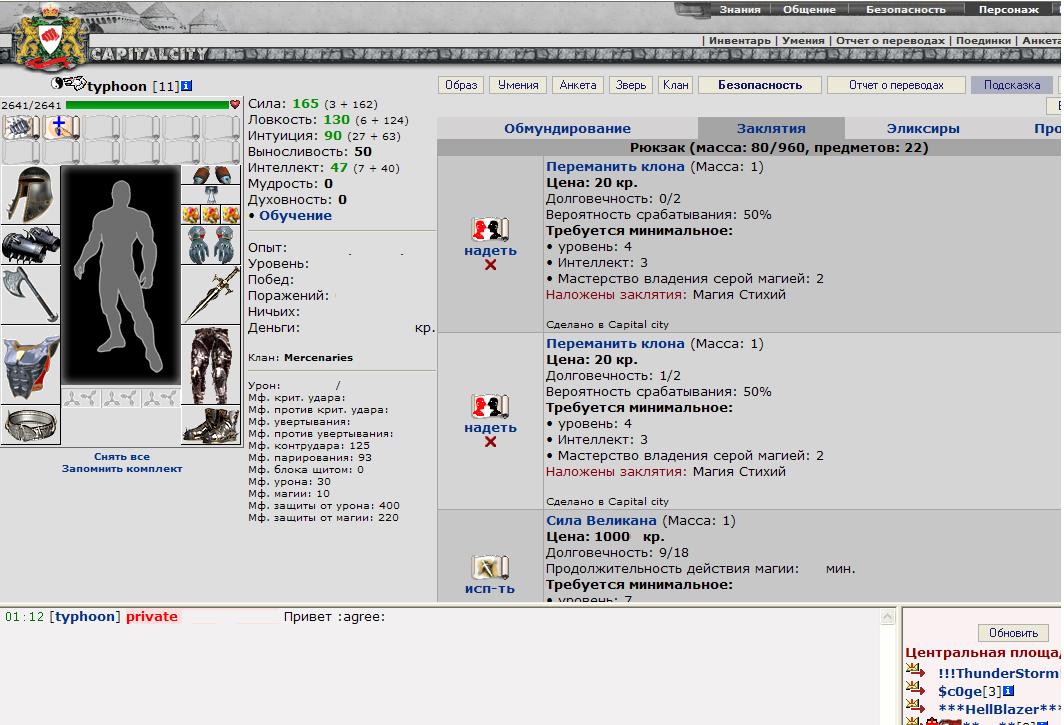The width and height of the screenshot is (1064, 725).
Task: Select the equipped axe weapon icon
Action: [x=31, y=295]
